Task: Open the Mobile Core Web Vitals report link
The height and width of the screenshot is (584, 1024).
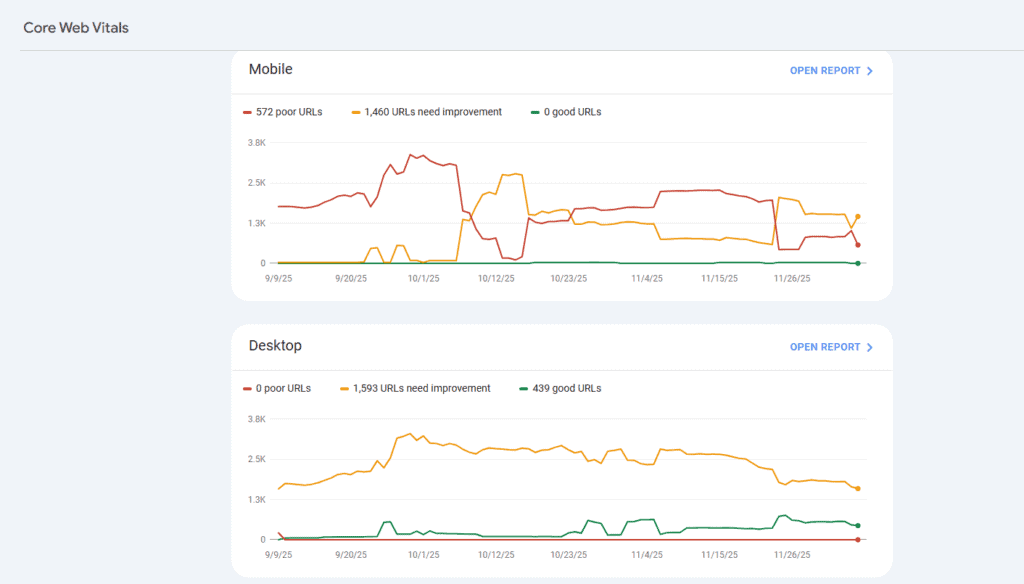Action: 824,71
